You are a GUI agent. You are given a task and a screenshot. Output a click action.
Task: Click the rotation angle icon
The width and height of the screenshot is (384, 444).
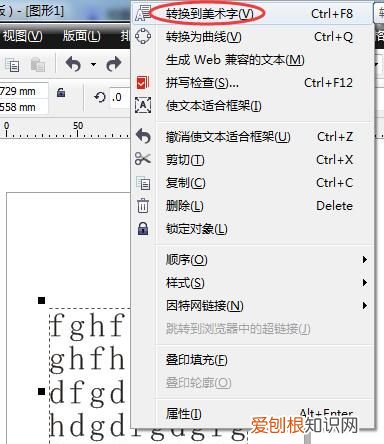pyautogui.click(x=100, y=97)
